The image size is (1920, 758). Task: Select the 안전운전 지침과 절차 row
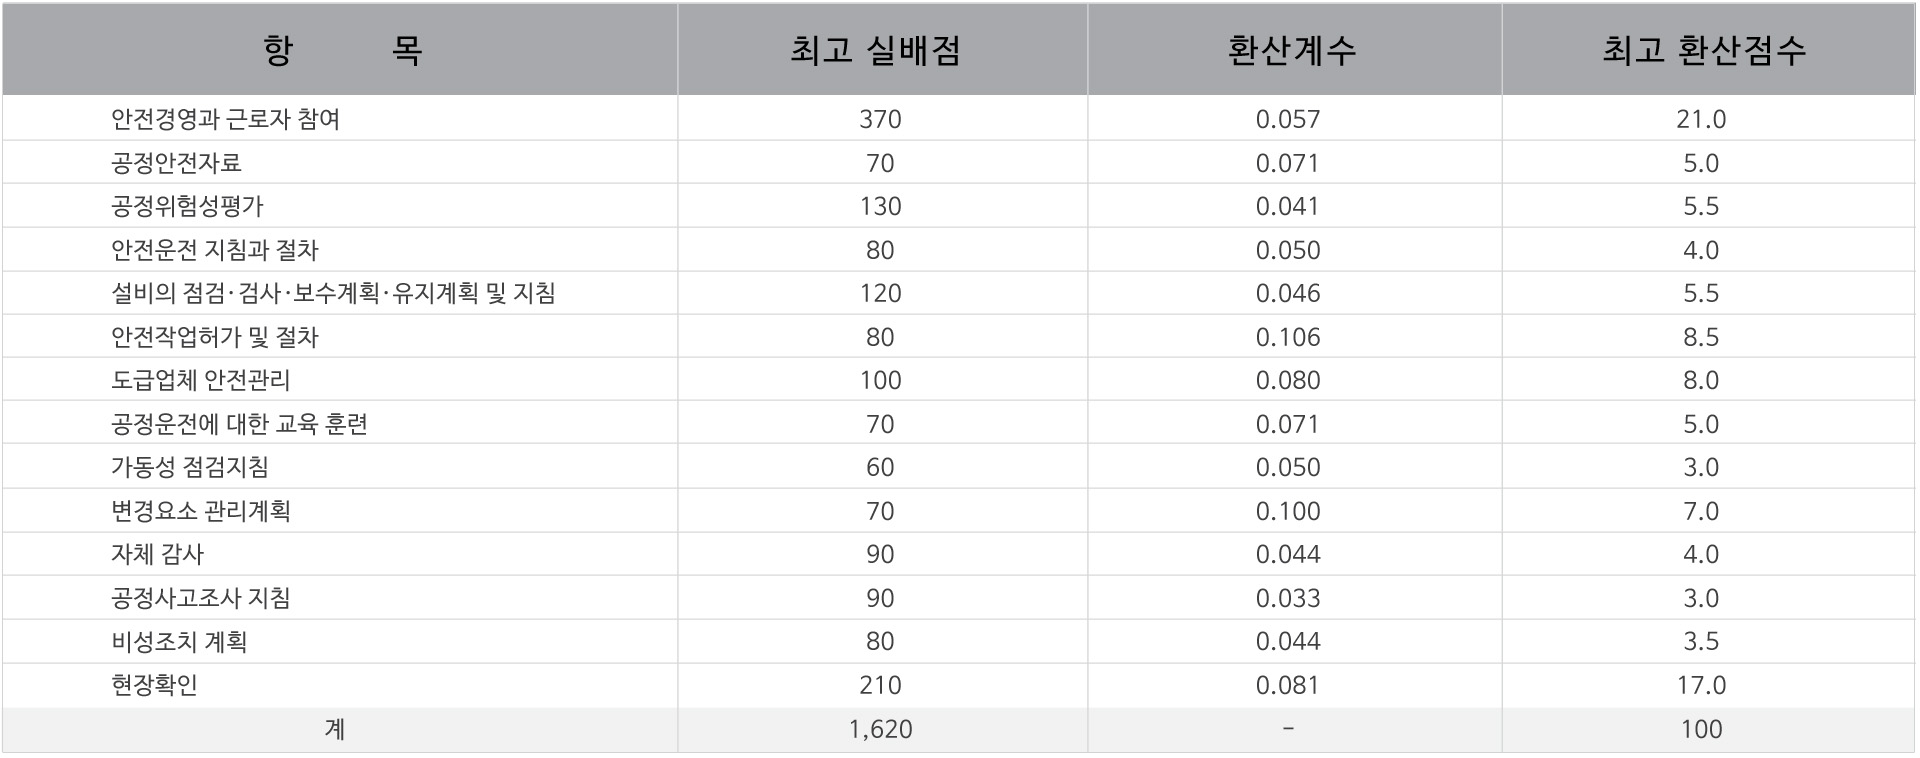pos(214,250)
